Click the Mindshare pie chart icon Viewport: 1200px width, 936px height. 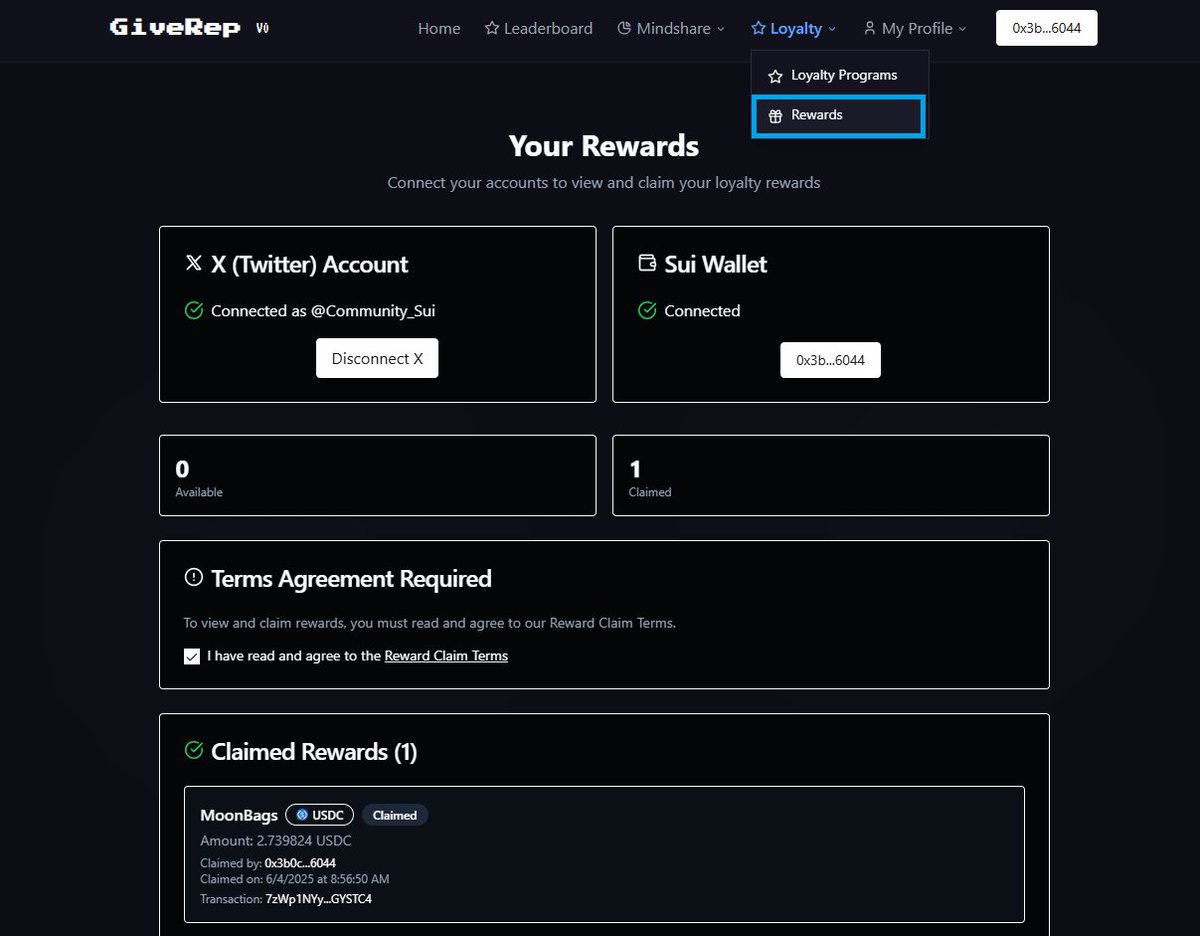(x=625, y=28)
